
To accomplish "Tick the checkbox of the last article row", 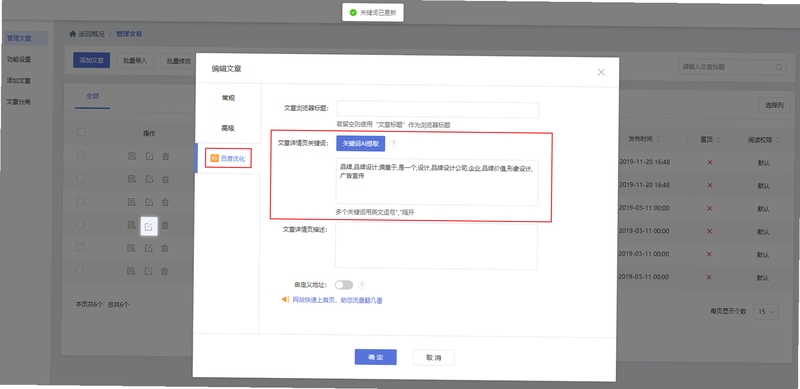I will tap(81, 270).
